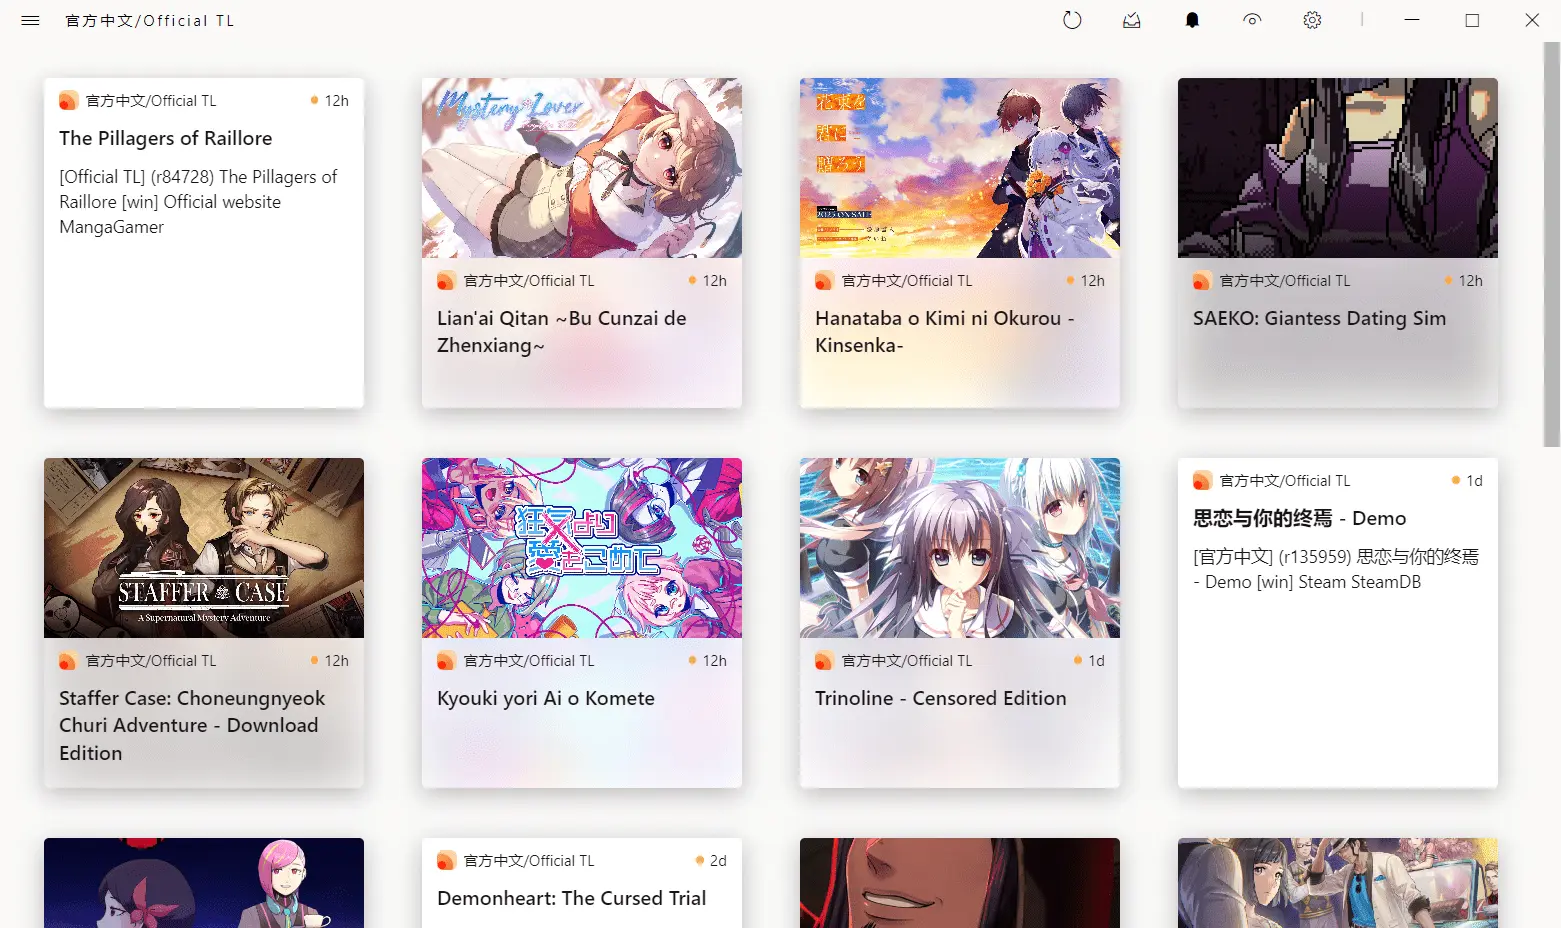Click feed icon on The Pillagers of Raillore card
Screen dimensions: 1561x928
coord(68,101)
